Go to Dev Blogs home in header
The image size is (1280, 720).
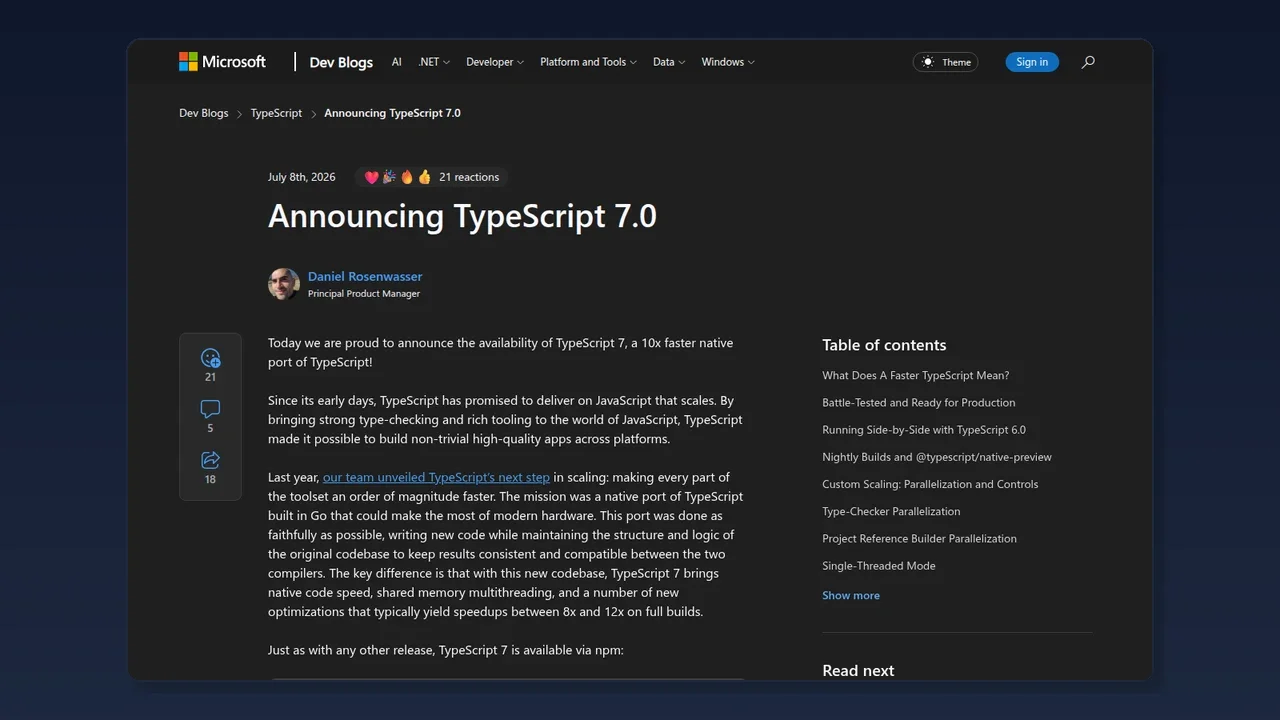tap(341, 62)
